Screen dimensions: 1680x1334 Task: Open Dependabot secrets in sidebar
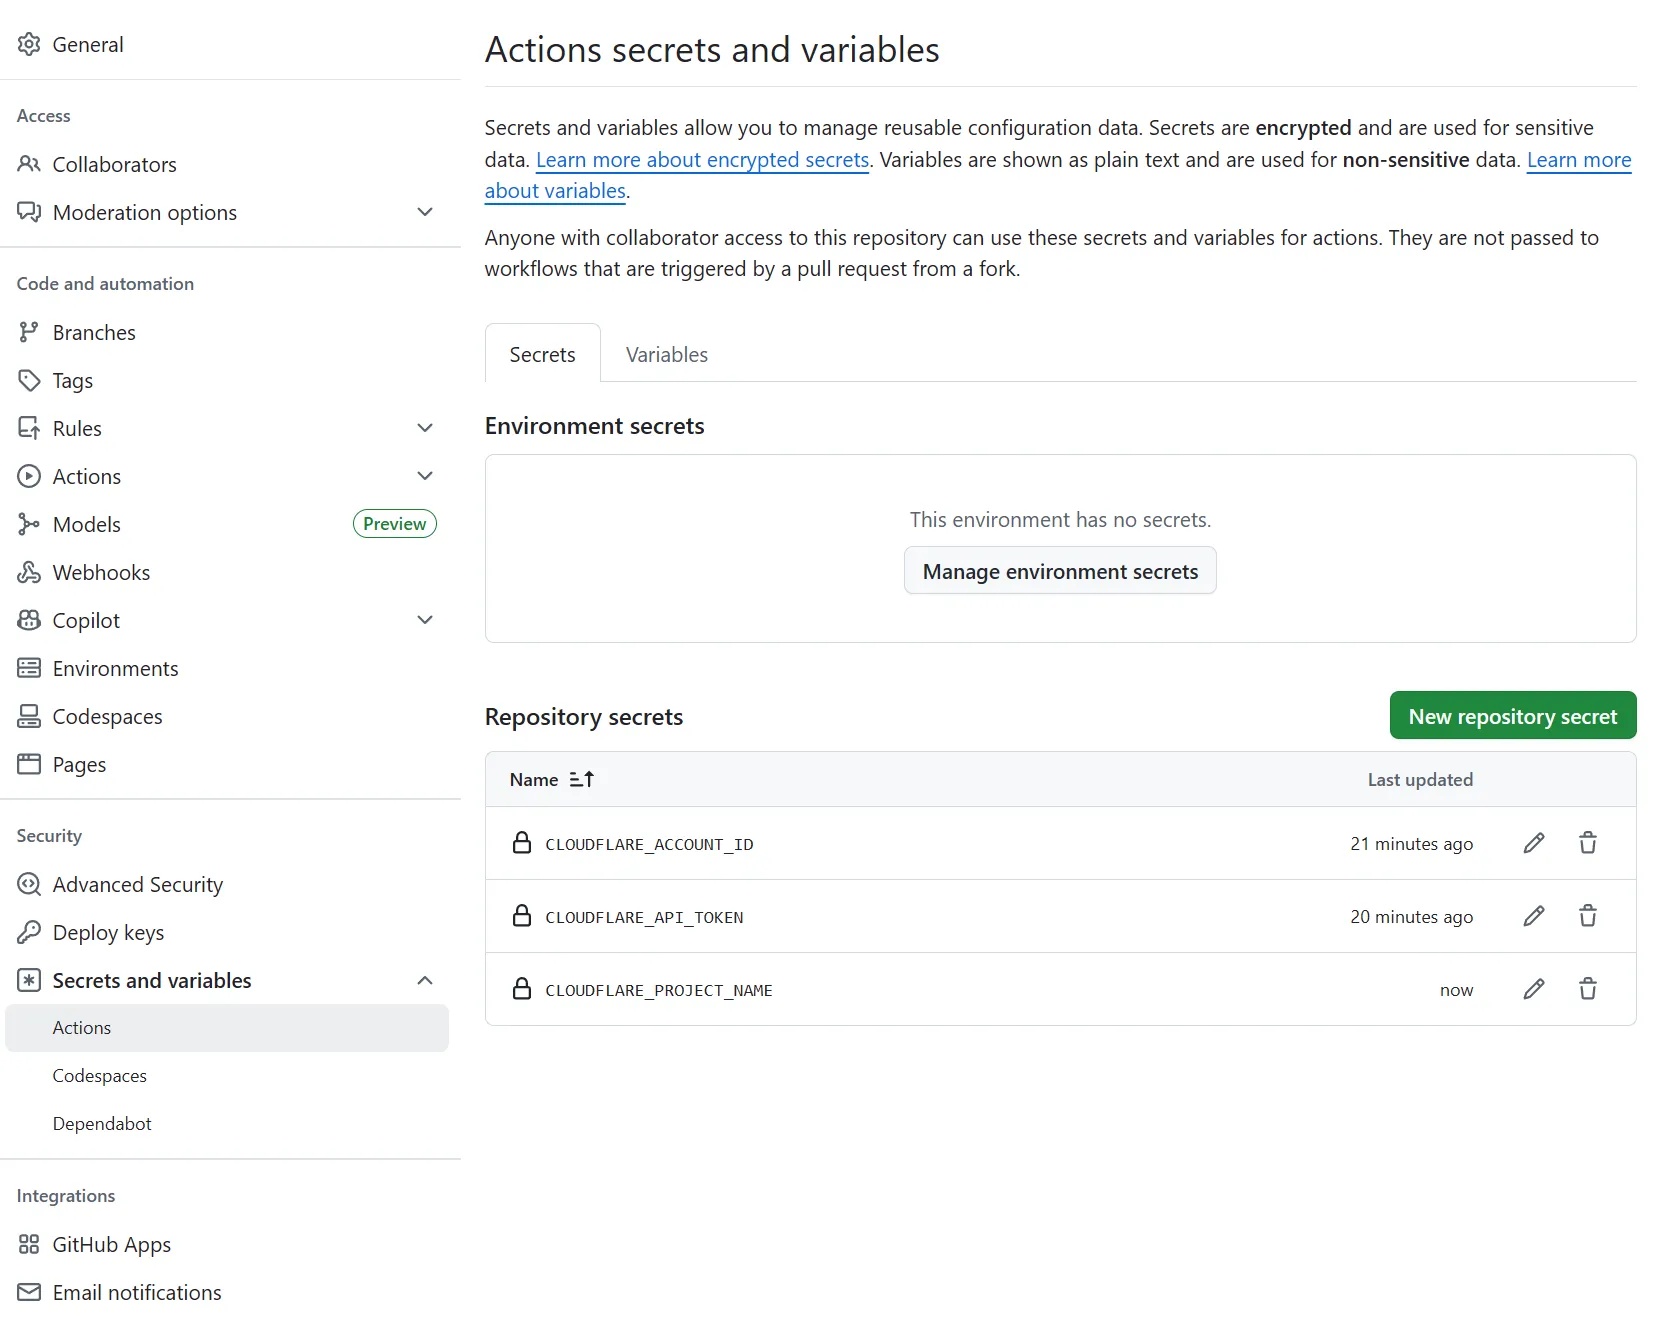102,1123
